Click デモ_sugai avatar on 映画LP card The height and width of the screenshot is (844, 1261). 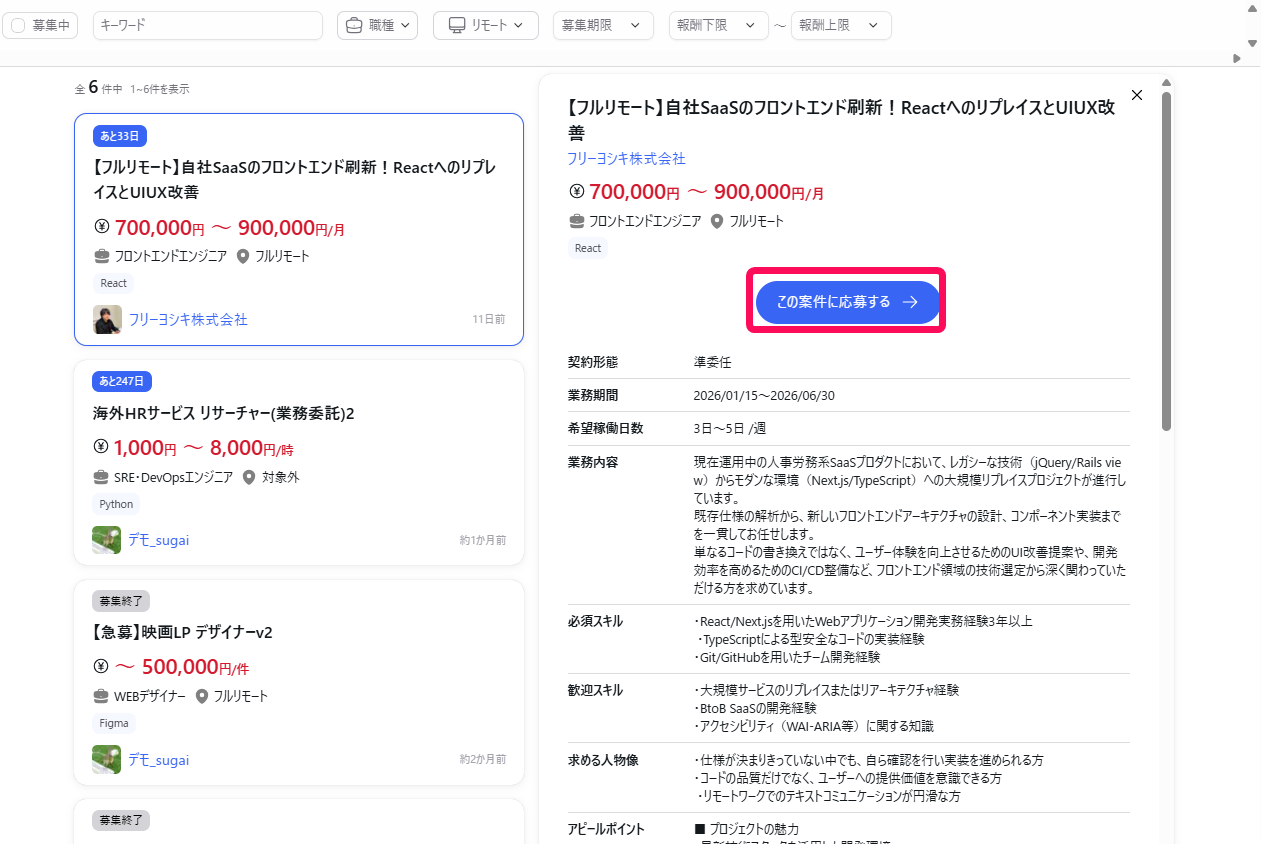point(107,760)
